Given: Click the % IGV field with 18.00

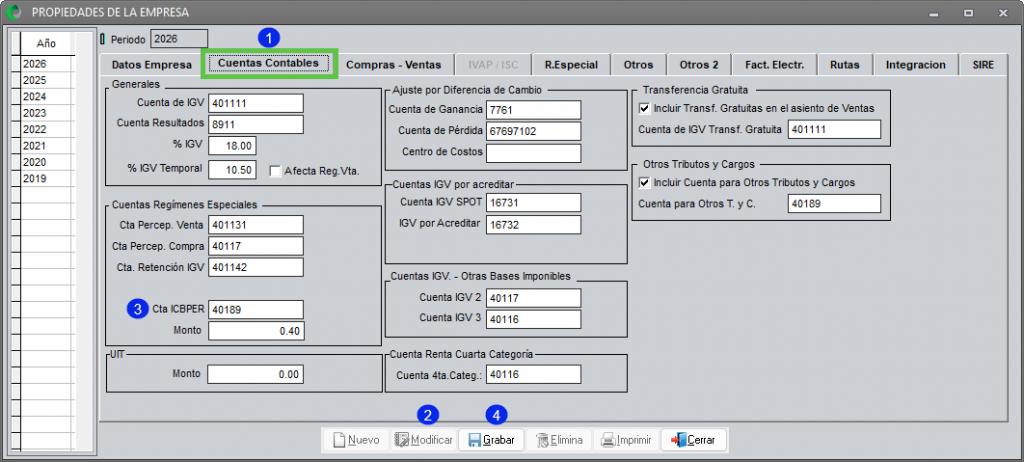Looking at the screenshot, I should click(x=232, y=146).
